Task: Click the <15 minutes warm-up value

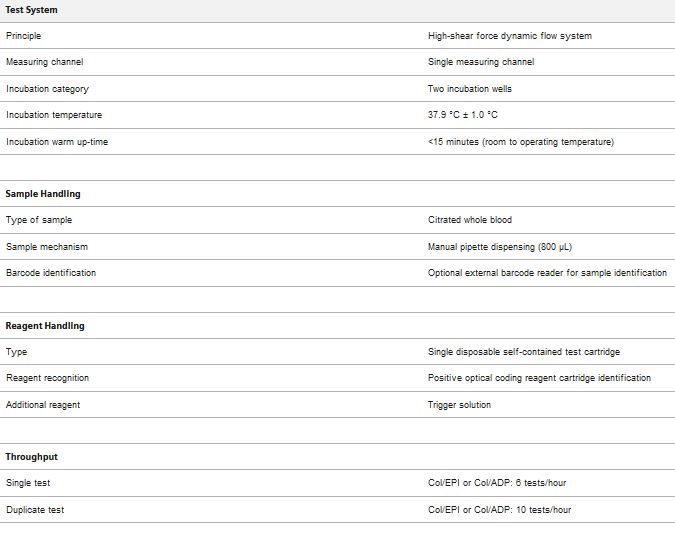Action: coord(520,142)
